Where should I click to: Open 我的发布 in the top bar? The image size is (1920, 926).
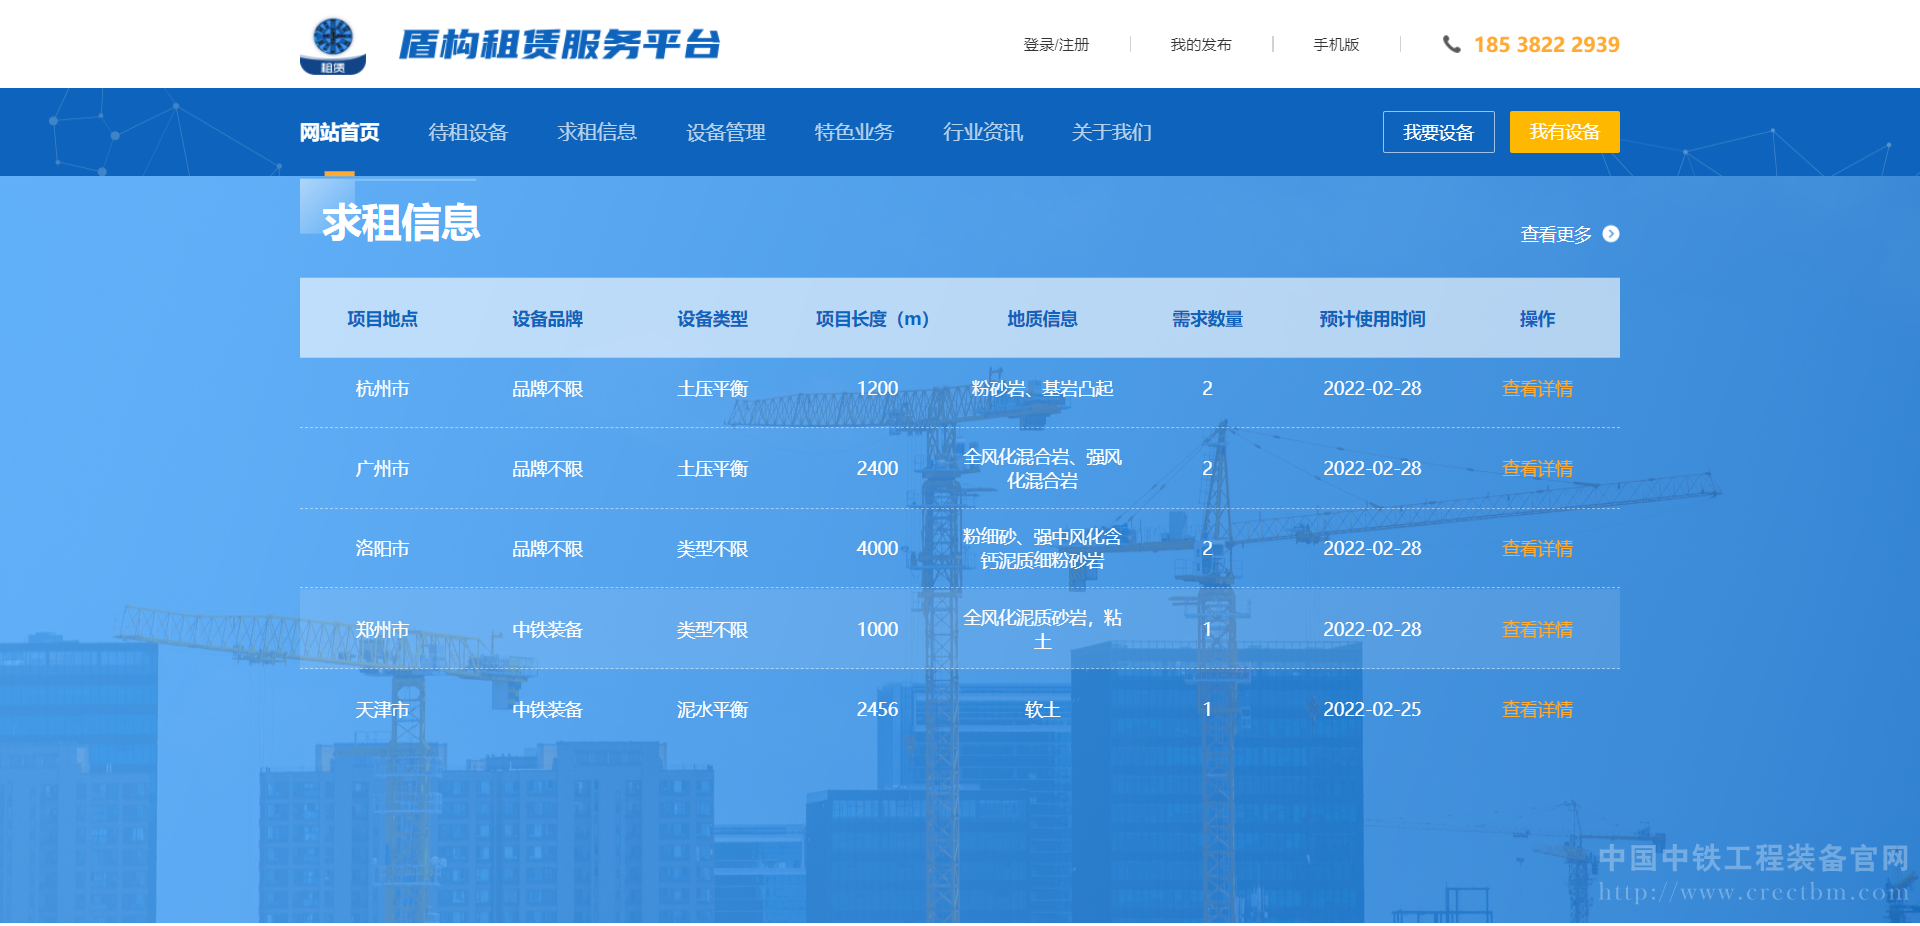click(x=1200, y=45)
